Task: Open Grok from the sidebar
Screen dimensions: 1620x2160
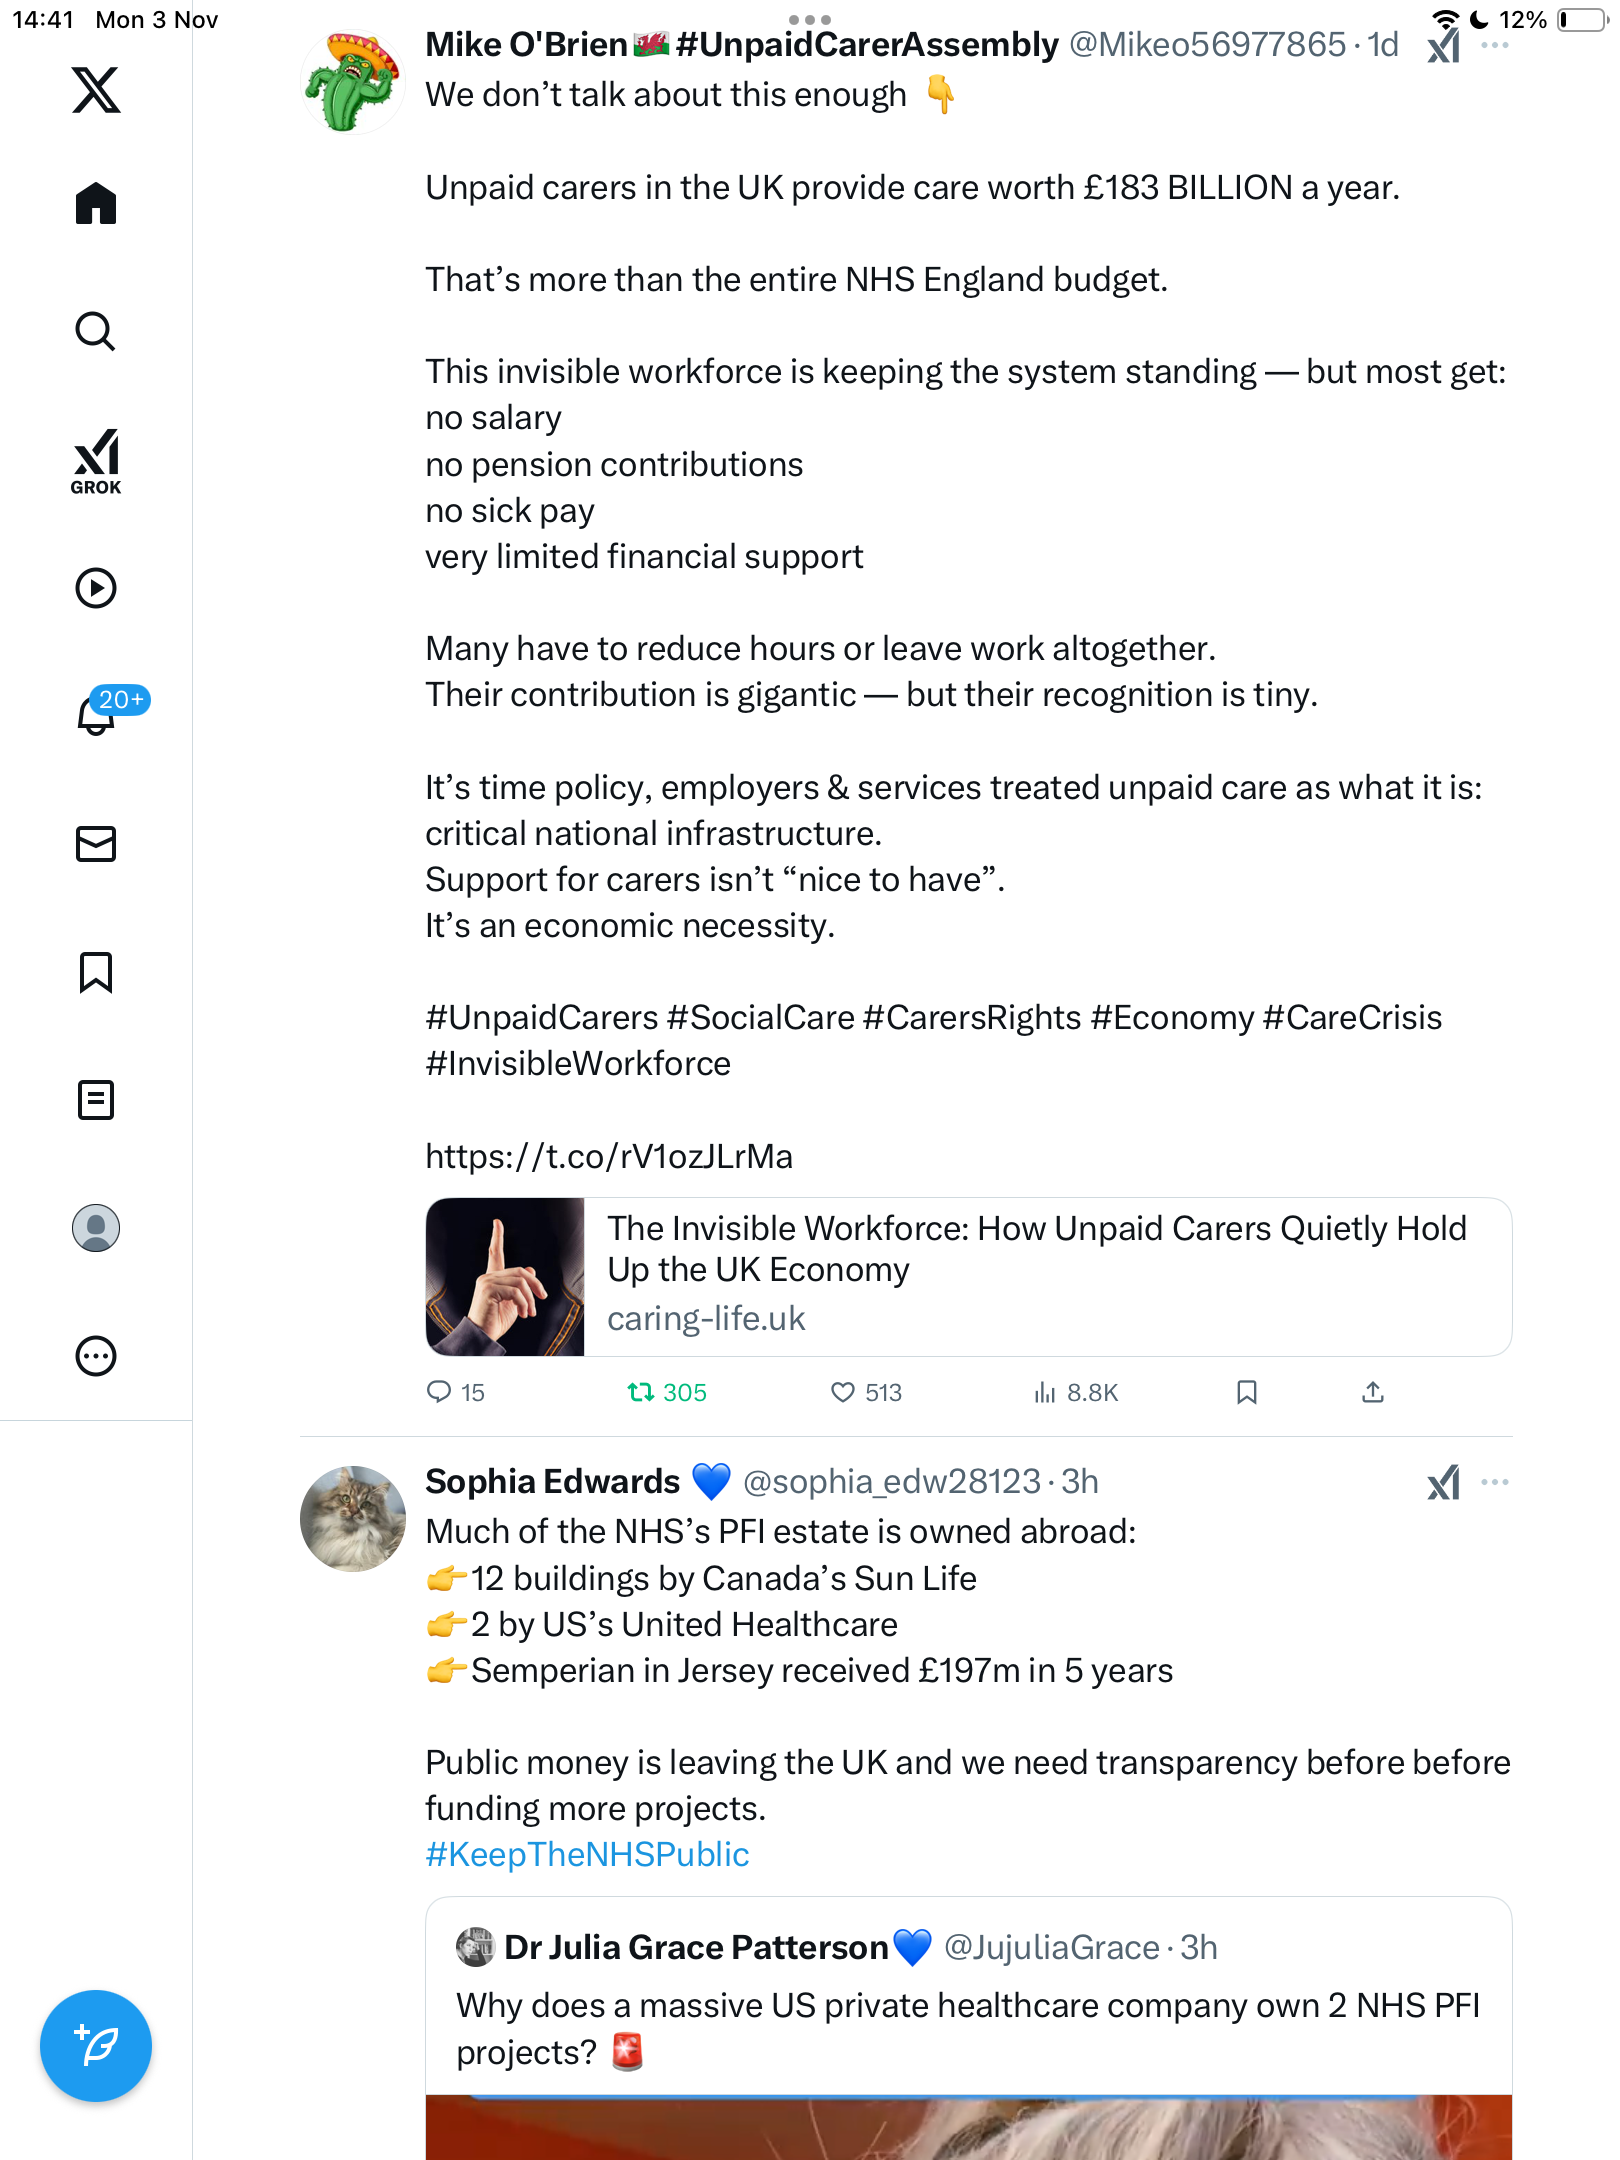Action: [x=96, y=461]
